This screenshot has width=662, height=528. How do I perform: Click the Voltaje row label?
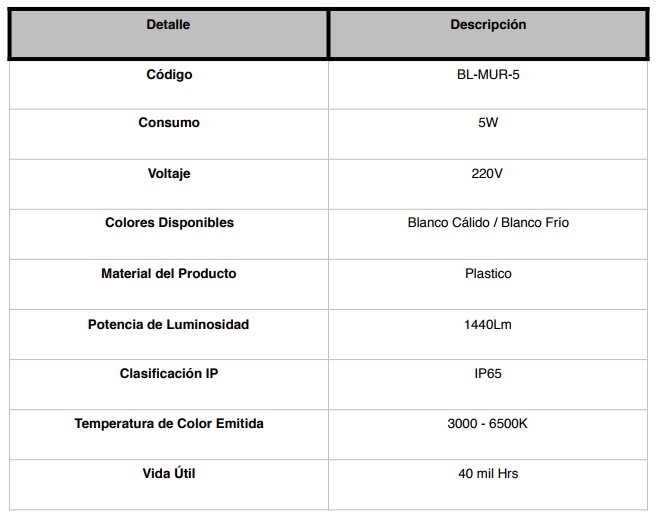[x=169, y=174]
